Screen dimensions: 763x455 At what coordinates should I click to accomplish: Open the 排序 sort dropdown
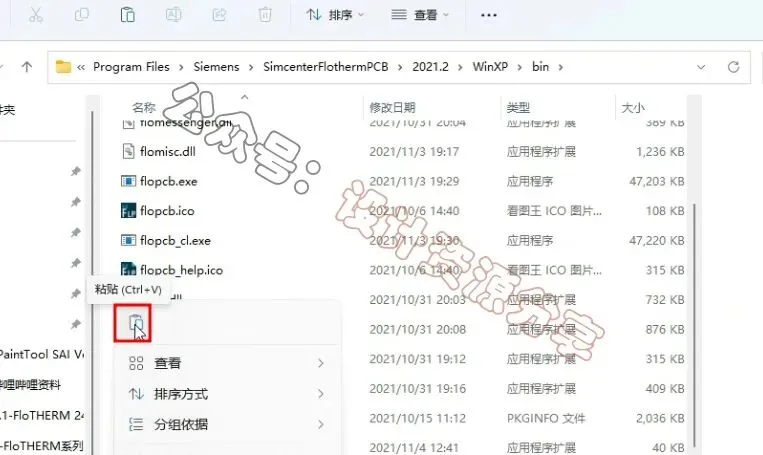pyautogui.click(x=335, y=15)
